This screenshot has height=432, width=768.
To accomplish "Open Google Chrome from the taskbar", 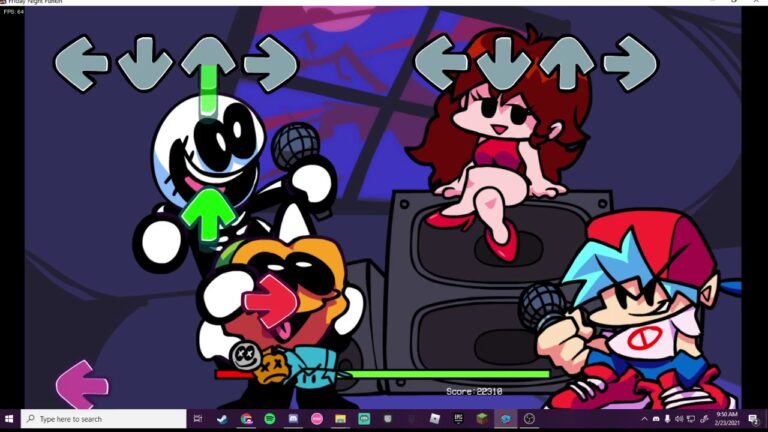I will pos(246,419).
